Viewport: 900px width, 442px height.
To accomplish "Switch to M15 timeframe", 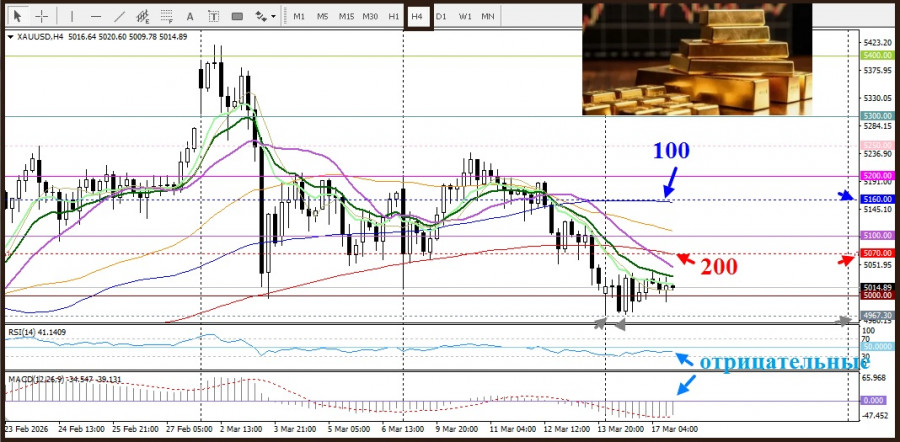I will pyautogui.click(x=346, y=16).
